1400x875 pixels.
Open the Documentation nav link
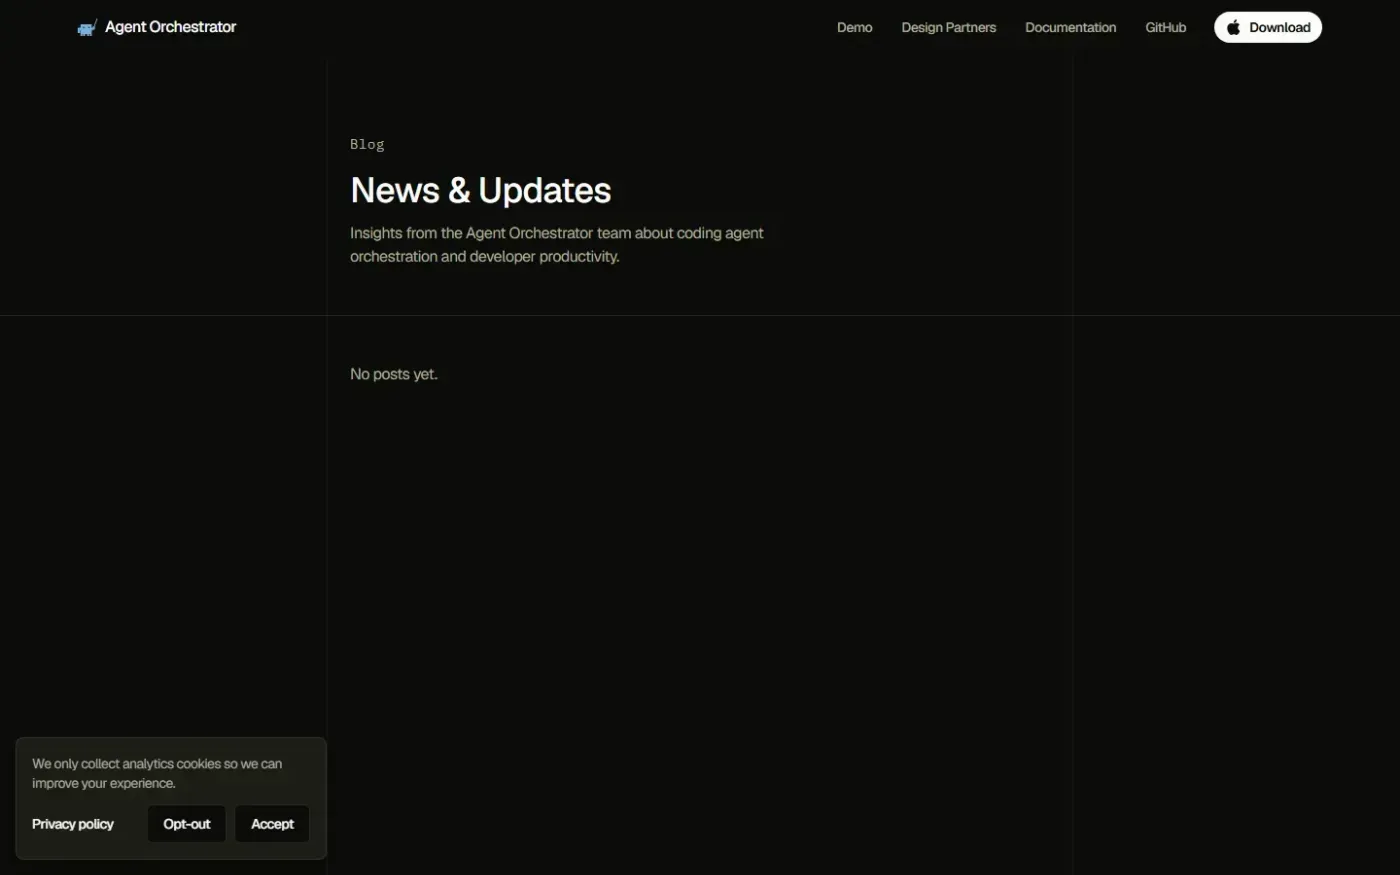click(1070, 27)
